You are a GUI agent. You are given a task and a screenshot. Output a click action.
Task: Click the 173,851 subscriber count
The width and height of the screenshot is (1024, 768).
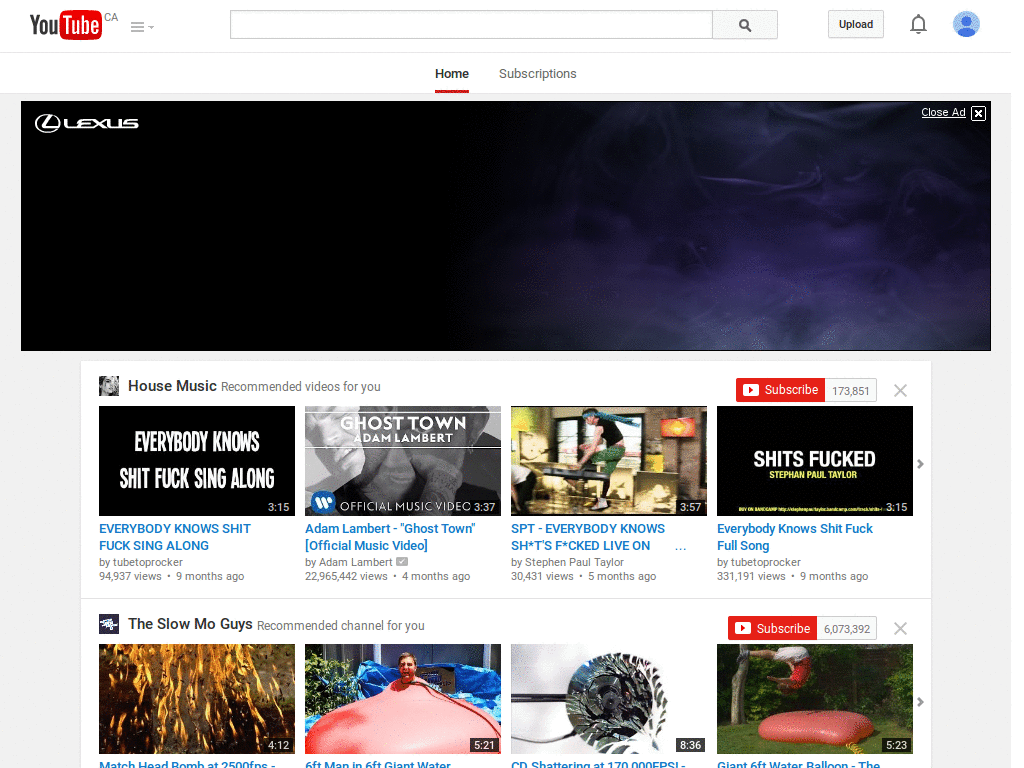[x=850, y=391]
